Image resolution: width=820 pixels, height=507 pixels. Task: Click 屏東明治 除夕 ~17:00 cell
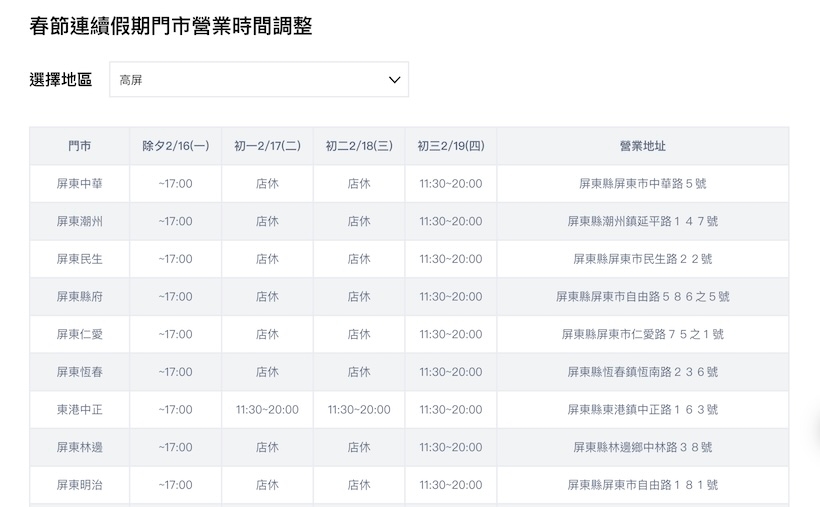[x=176, y=485]
